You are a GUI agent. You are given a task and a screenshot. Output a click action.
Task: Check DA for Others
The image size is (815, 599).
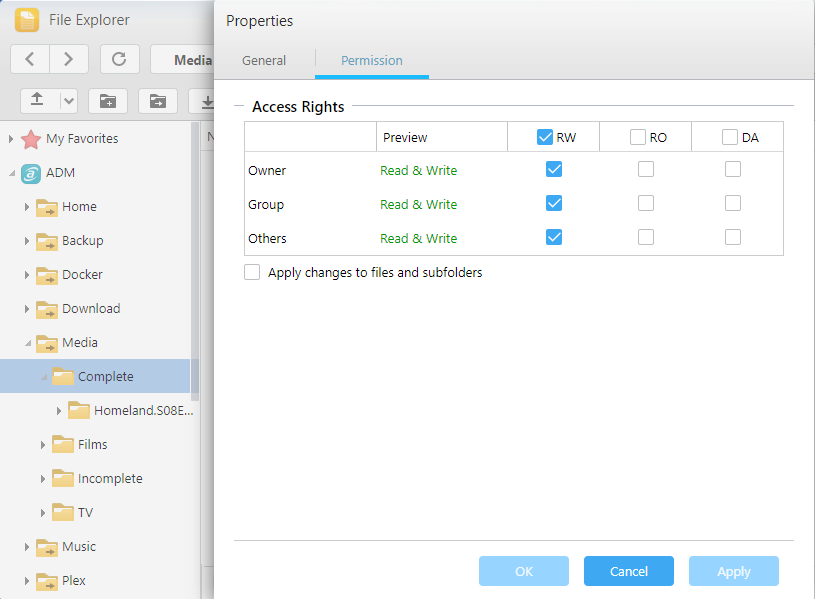tap(732, 237)
